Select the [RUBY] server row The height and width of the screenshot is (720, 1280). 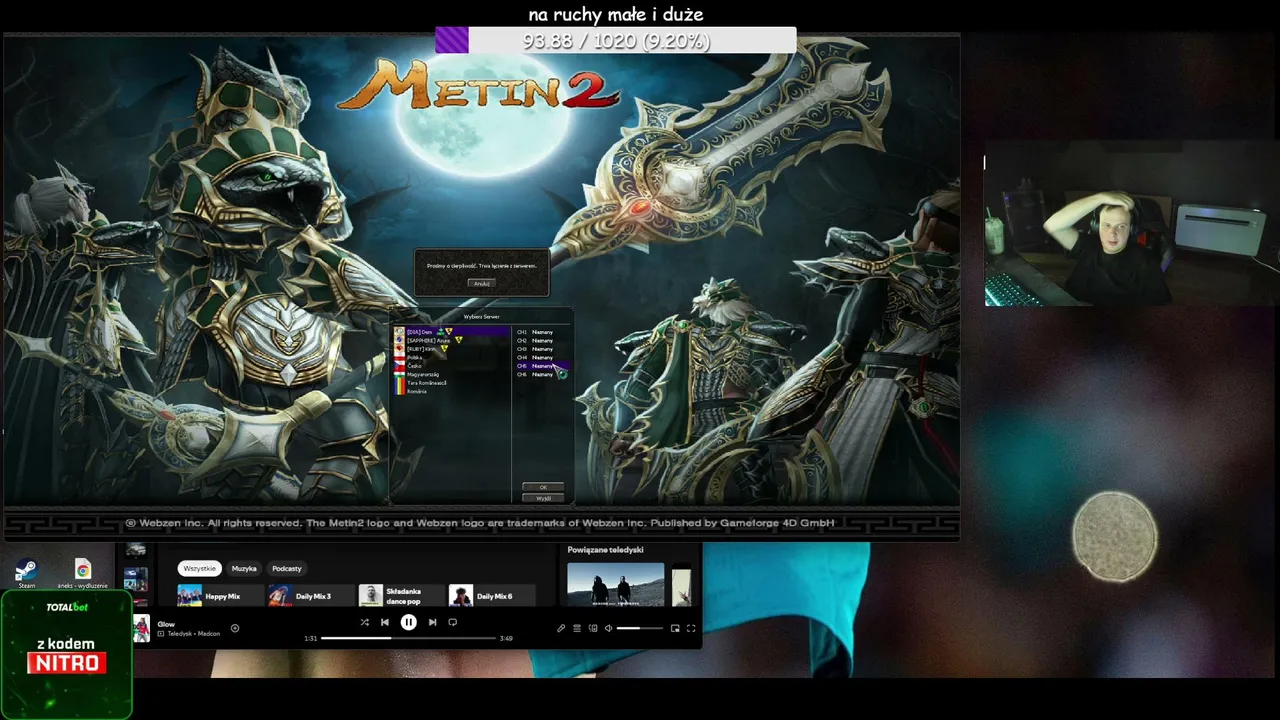click(451, 349)
